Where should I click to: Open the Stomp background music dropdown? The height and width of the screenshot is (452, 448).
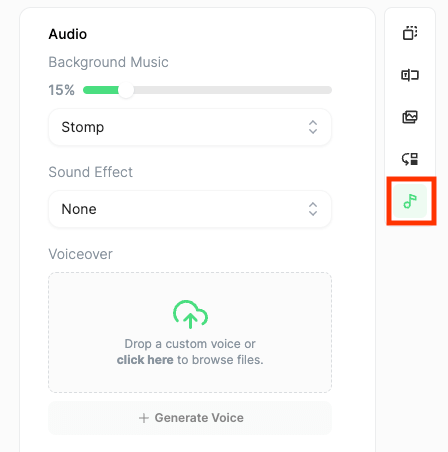coord(190,127)
